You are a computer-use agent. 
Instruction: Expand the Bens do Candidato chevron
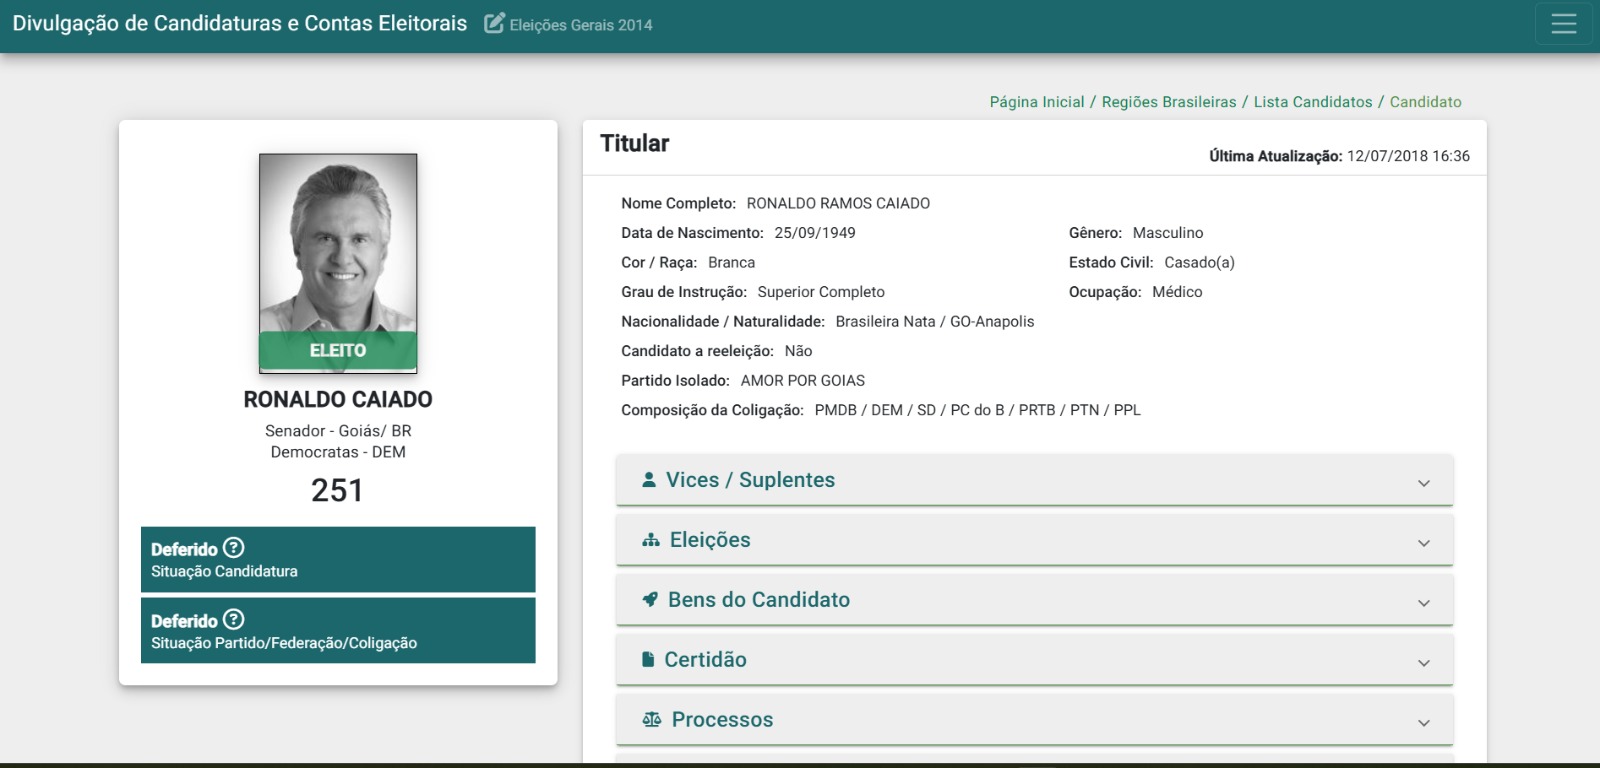pos(1424,603)
